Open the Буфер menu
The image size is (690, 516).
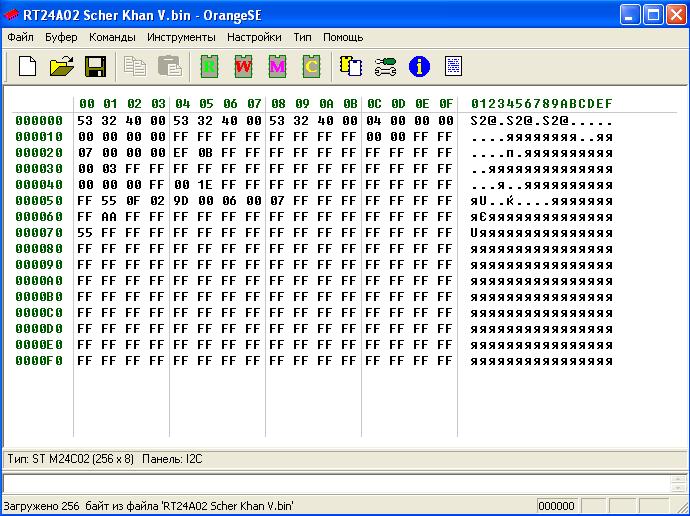tap(61, 37)
